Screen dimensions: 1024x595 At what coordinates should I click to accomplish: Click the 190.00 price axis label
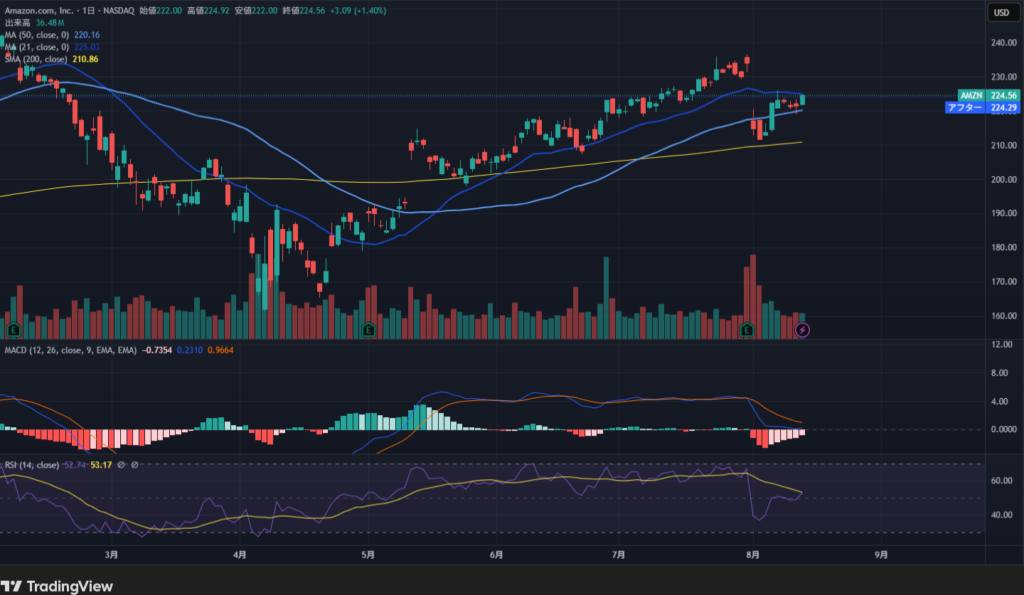coord(1004,214)
